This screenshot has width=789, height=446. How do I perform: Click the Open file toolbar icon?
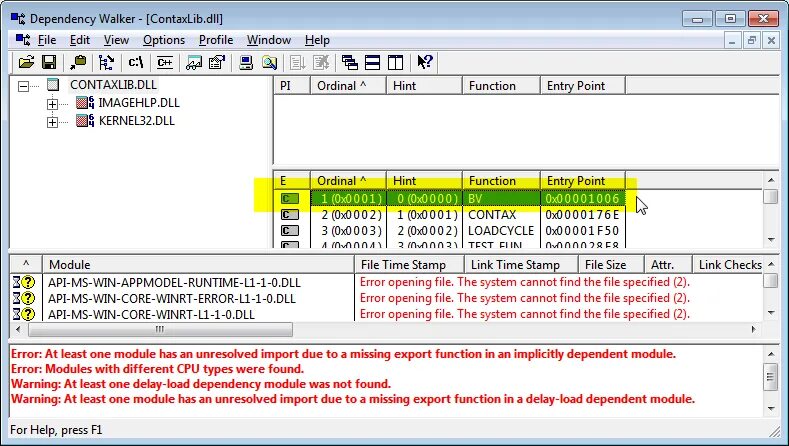pos(26,62)
